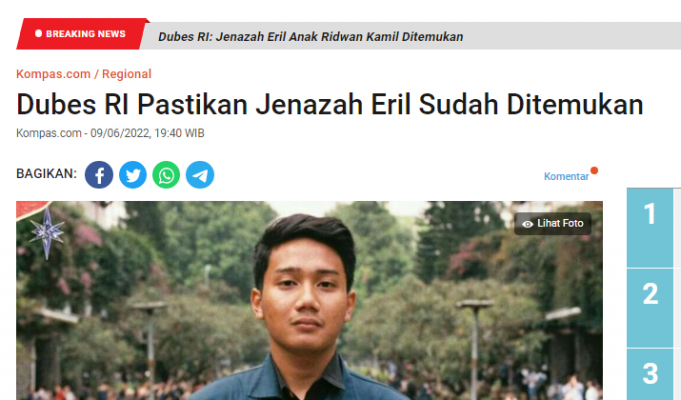Screen dimensions: 681x400
Task: Click article title Dubes RI Pastikan Jenazah
Action: (330, 104)
